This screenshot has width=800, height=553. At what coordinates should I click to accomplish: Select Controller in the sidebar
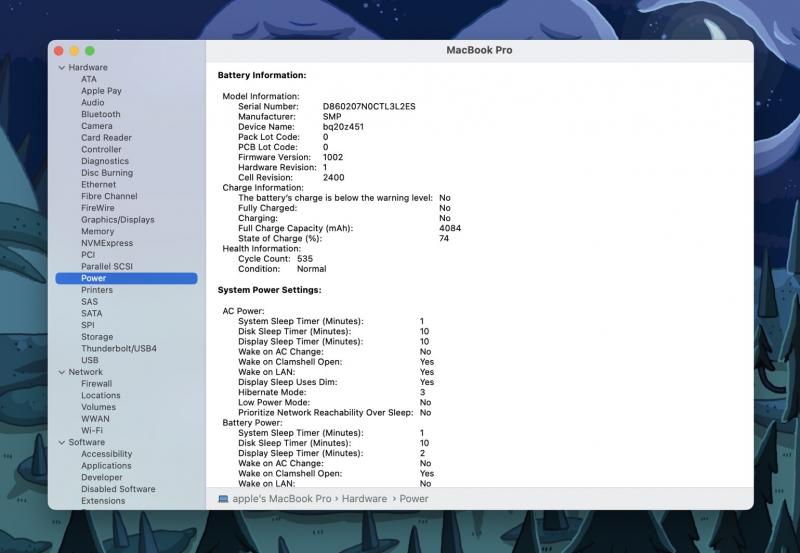point(101,149)
